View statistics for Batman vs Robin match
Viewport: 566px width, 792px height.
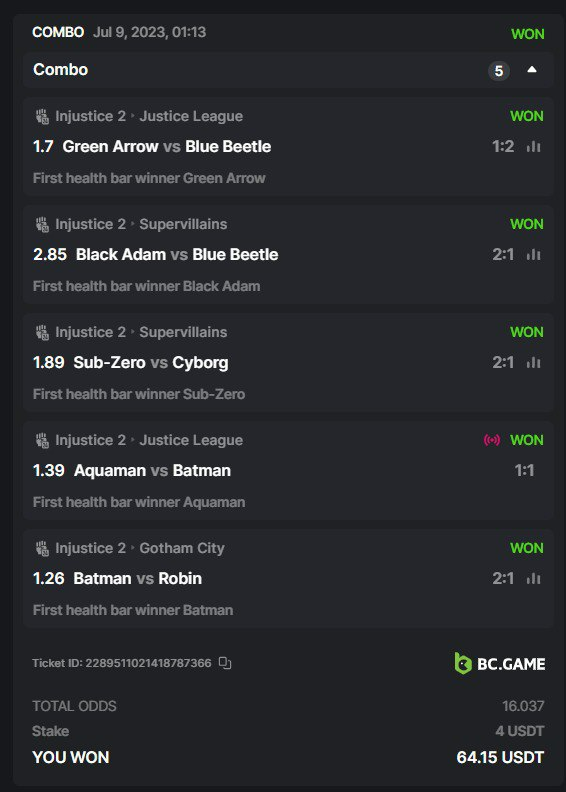[533, 578]
